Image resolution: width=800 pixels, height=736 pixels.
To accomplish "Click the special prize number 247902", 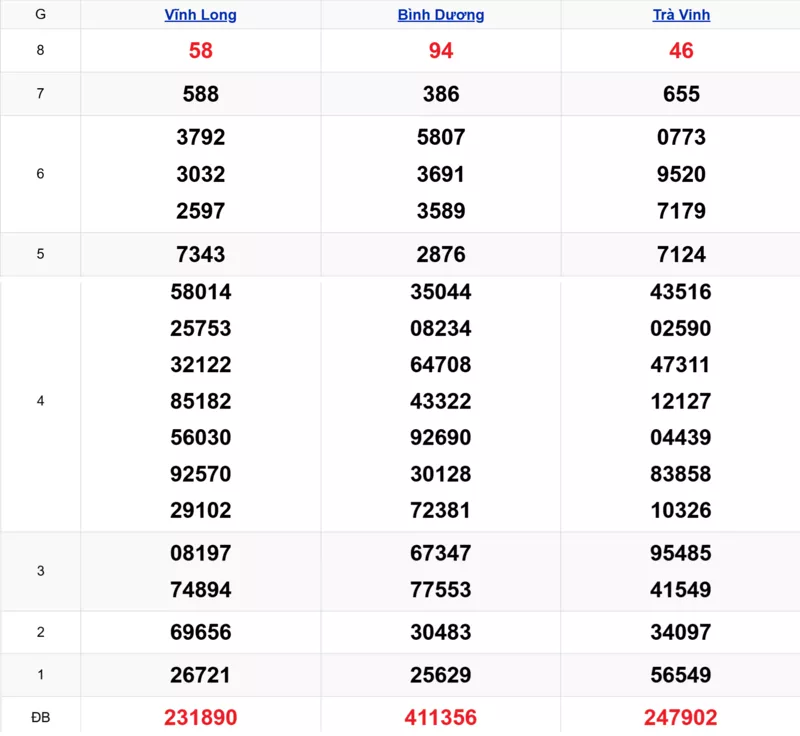I will tap(681, 717).
